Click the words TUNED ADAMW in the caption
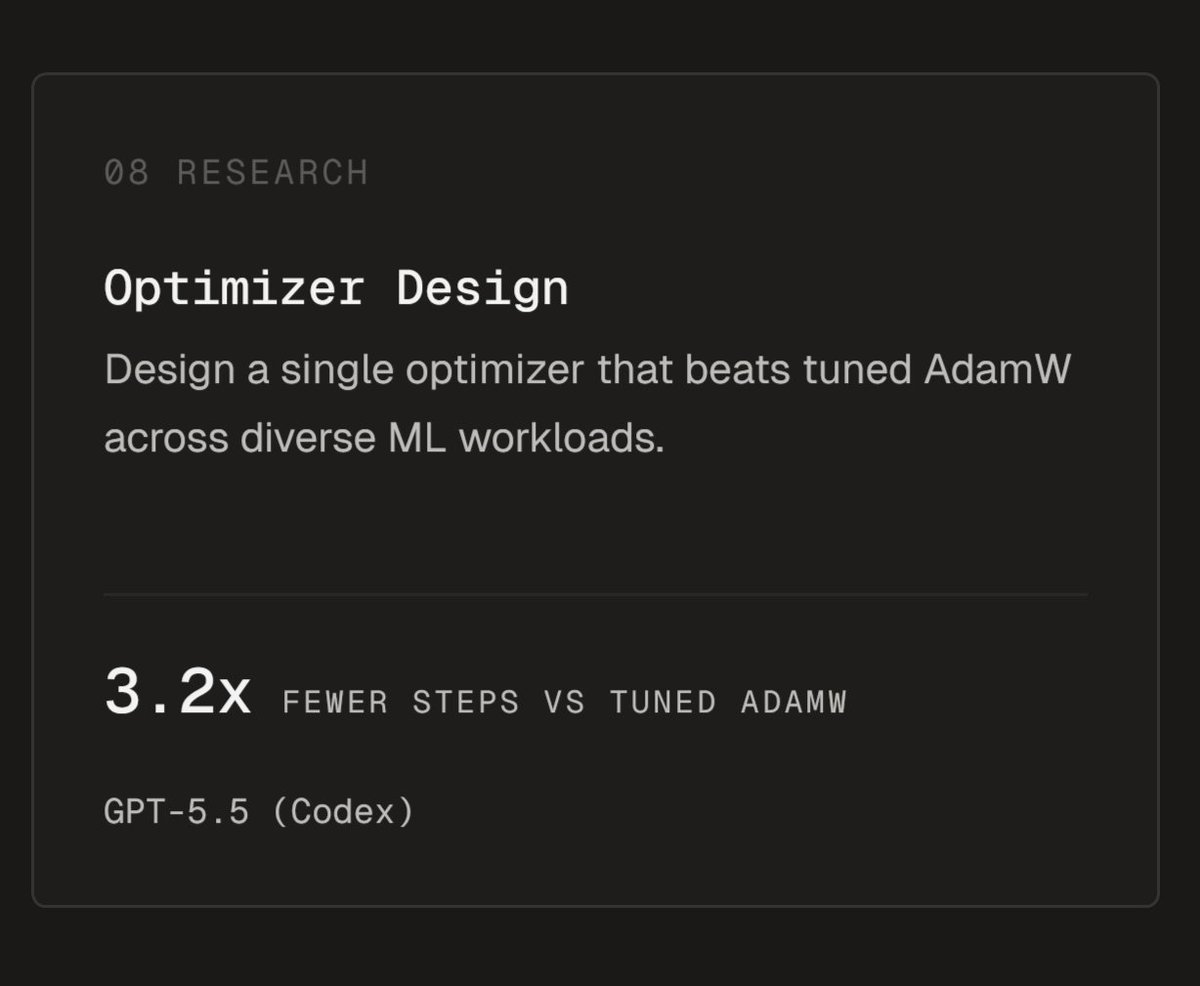The height and width of the screenshot is (986, 1200). [x=728, y=702]
